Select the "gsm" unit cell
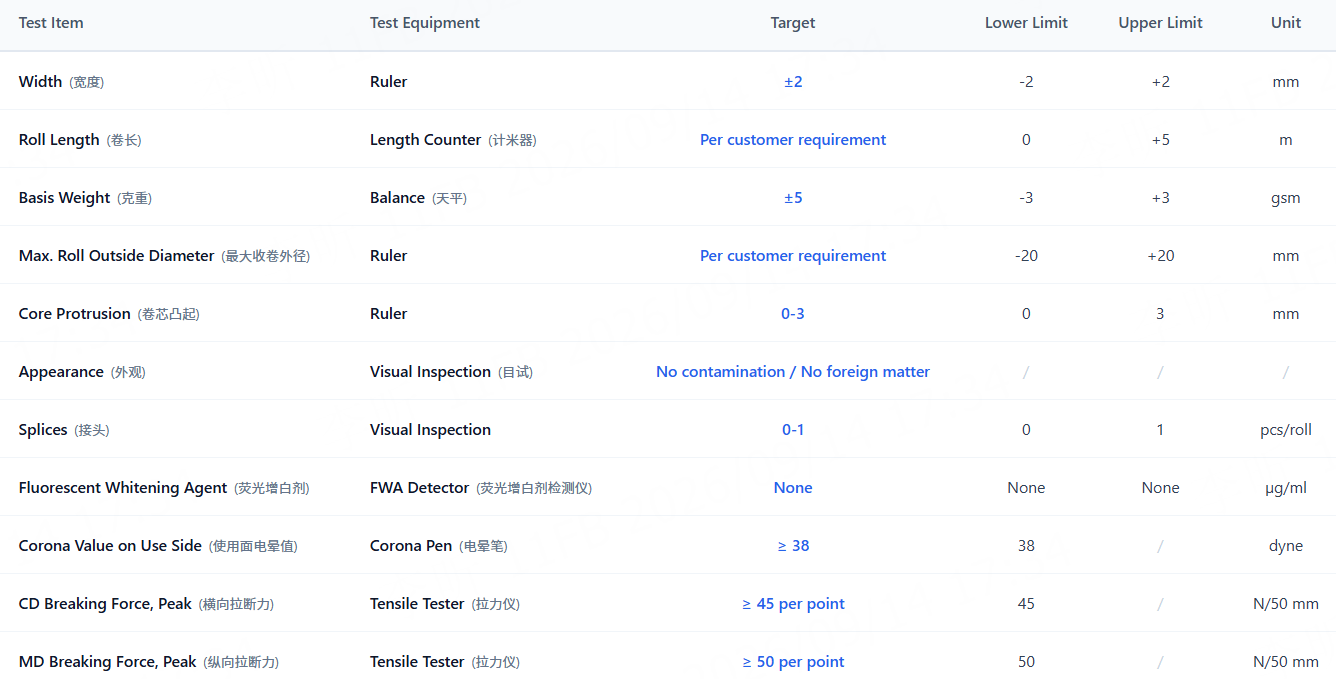1336x679 pixels. [1286, 198]
